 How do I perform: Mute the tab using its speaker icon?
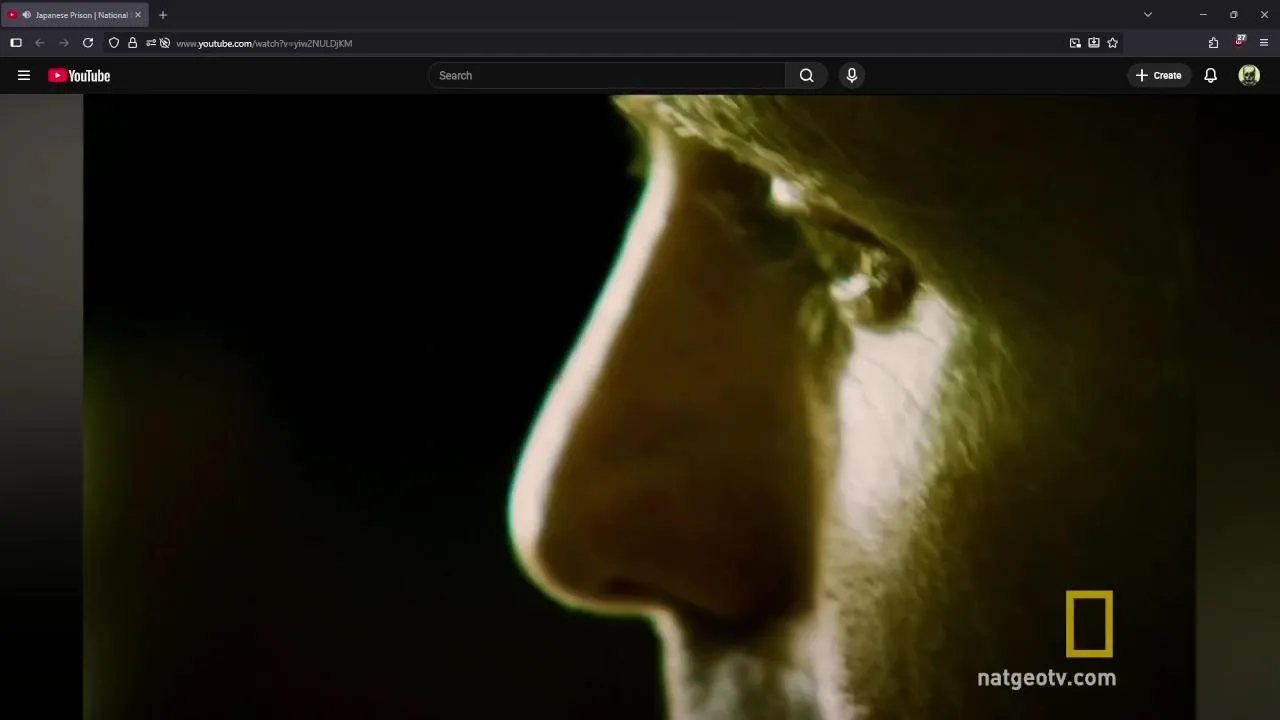click(26, 15)
